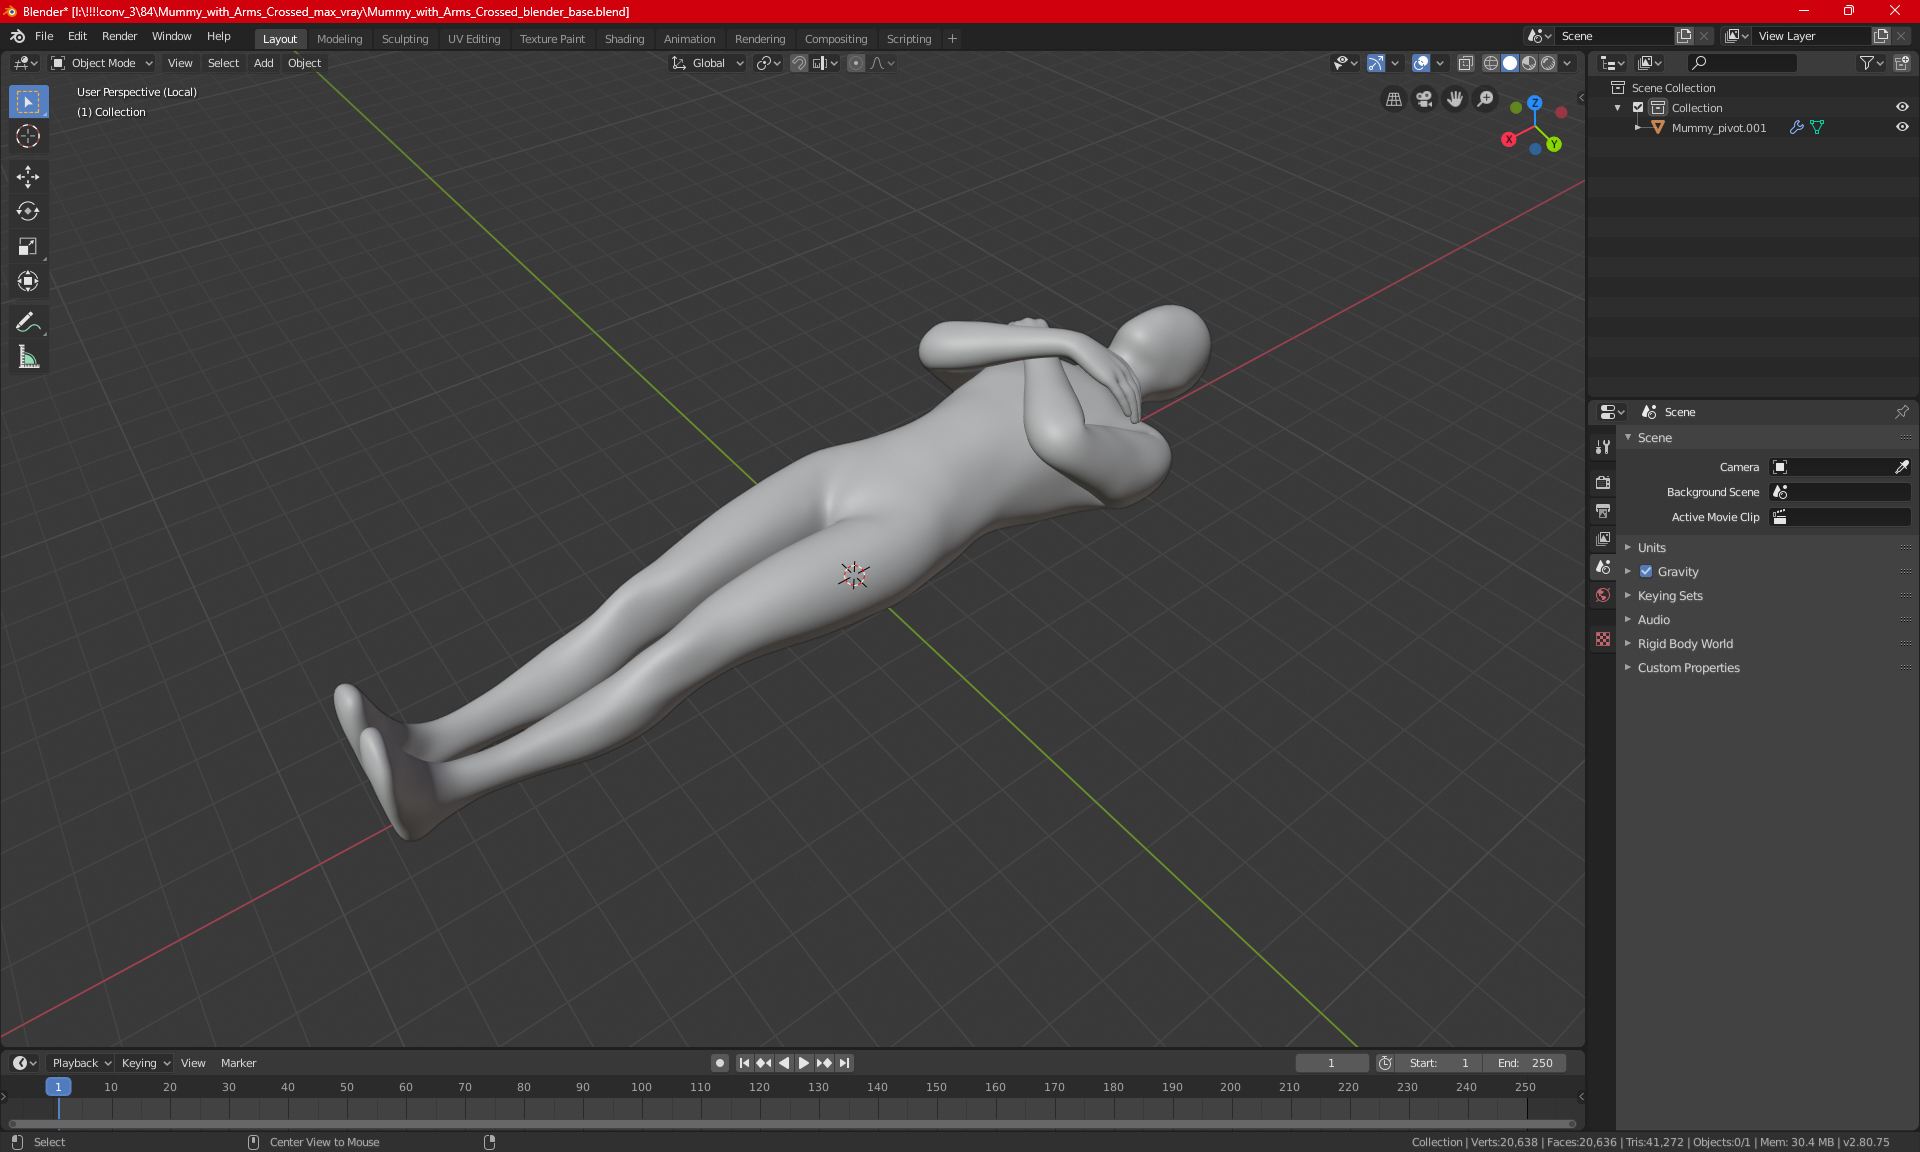Click the zoom view magnifier icon
Image resolution: width=1920 pixels, height=1152 pixels.
tap(1486, 99)
